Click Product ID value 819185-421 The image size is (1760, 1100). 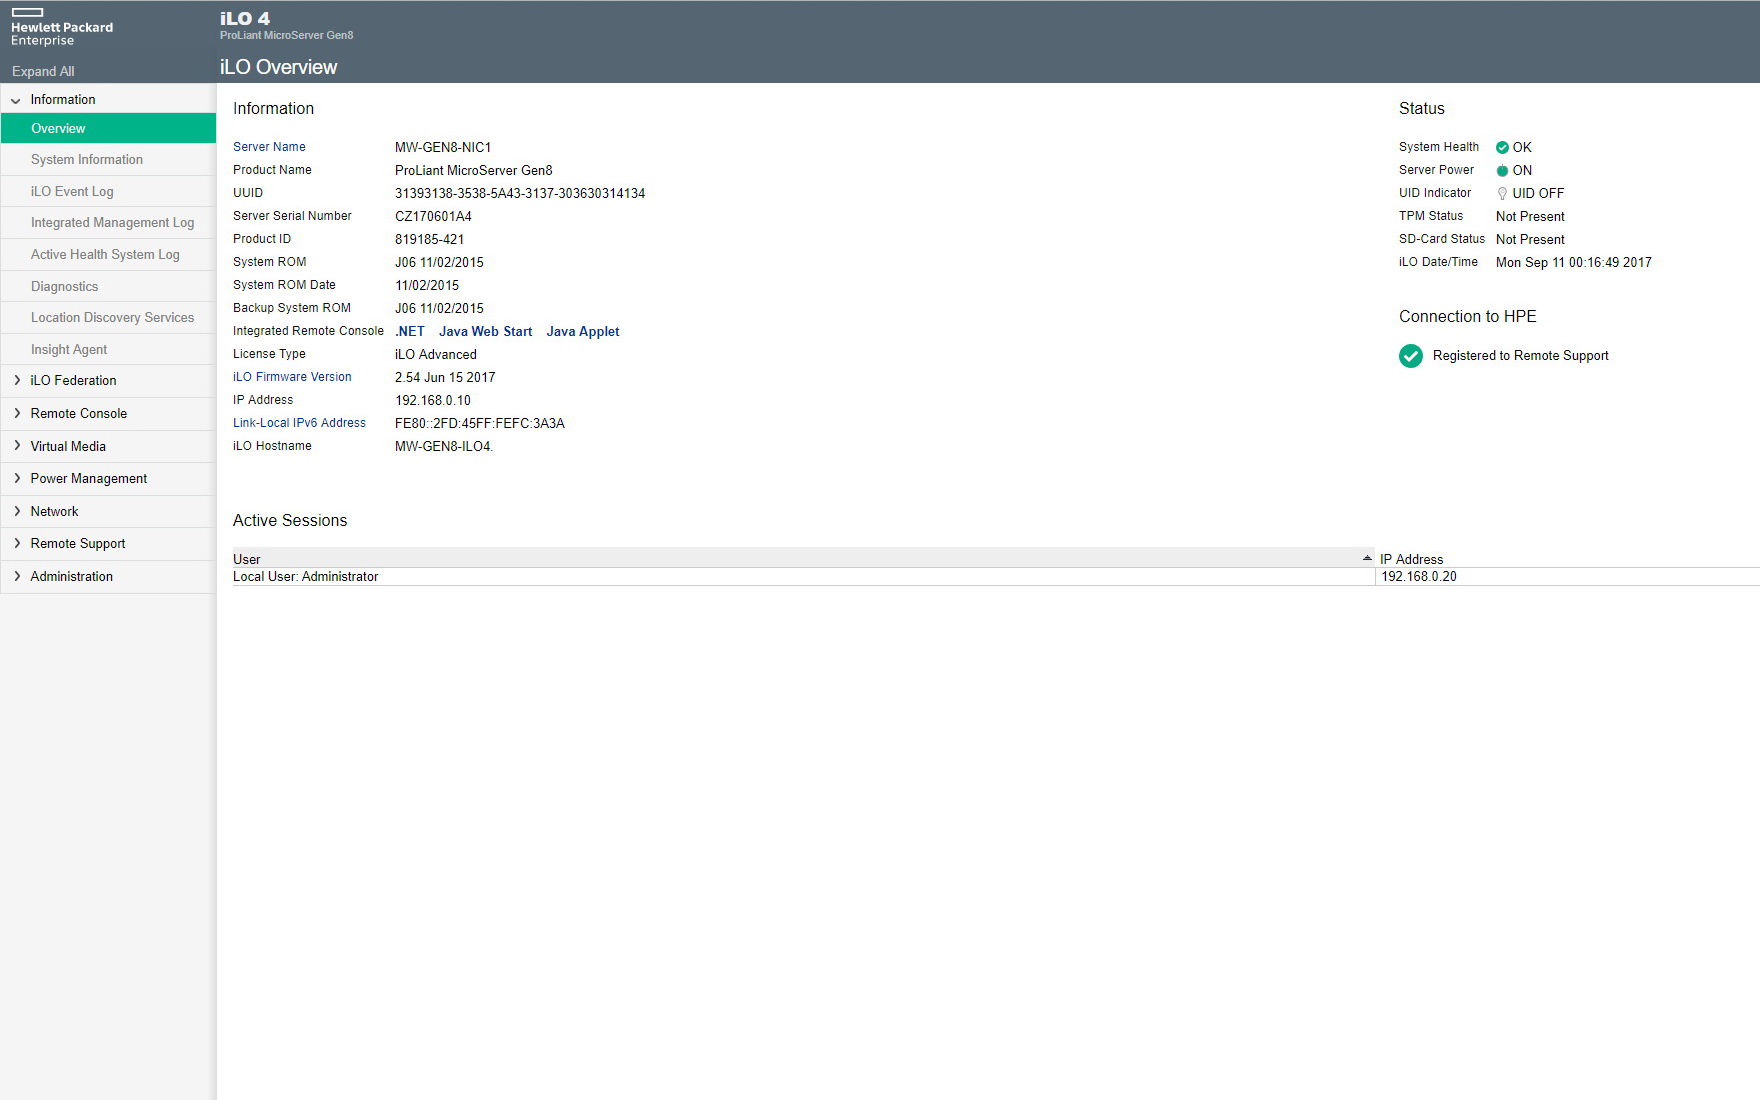pyautogui.click(x=429, y=240)
